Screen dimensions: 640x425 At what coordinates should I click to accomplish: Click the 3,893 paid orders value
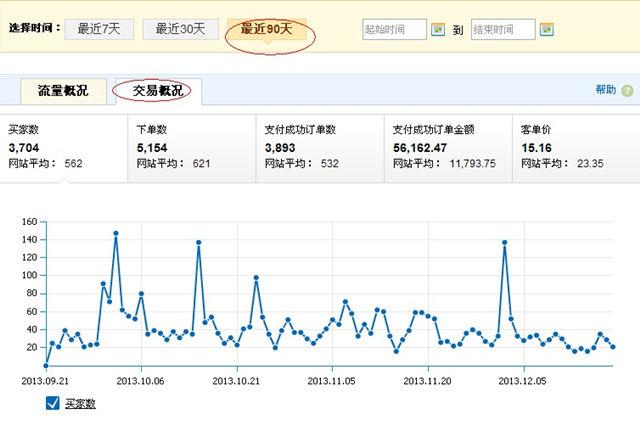click(x=280, y=148)
